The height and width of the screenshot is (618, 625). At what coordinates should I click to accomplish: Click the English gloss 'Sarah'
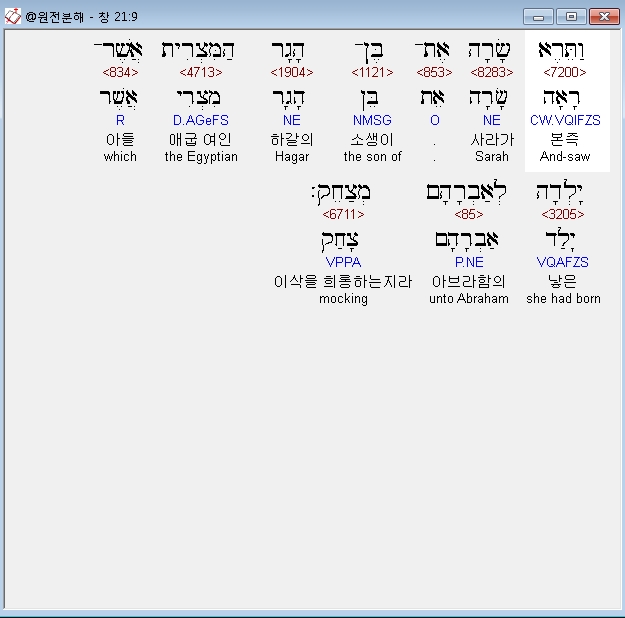pyautogui.click(x=491, y=156)
